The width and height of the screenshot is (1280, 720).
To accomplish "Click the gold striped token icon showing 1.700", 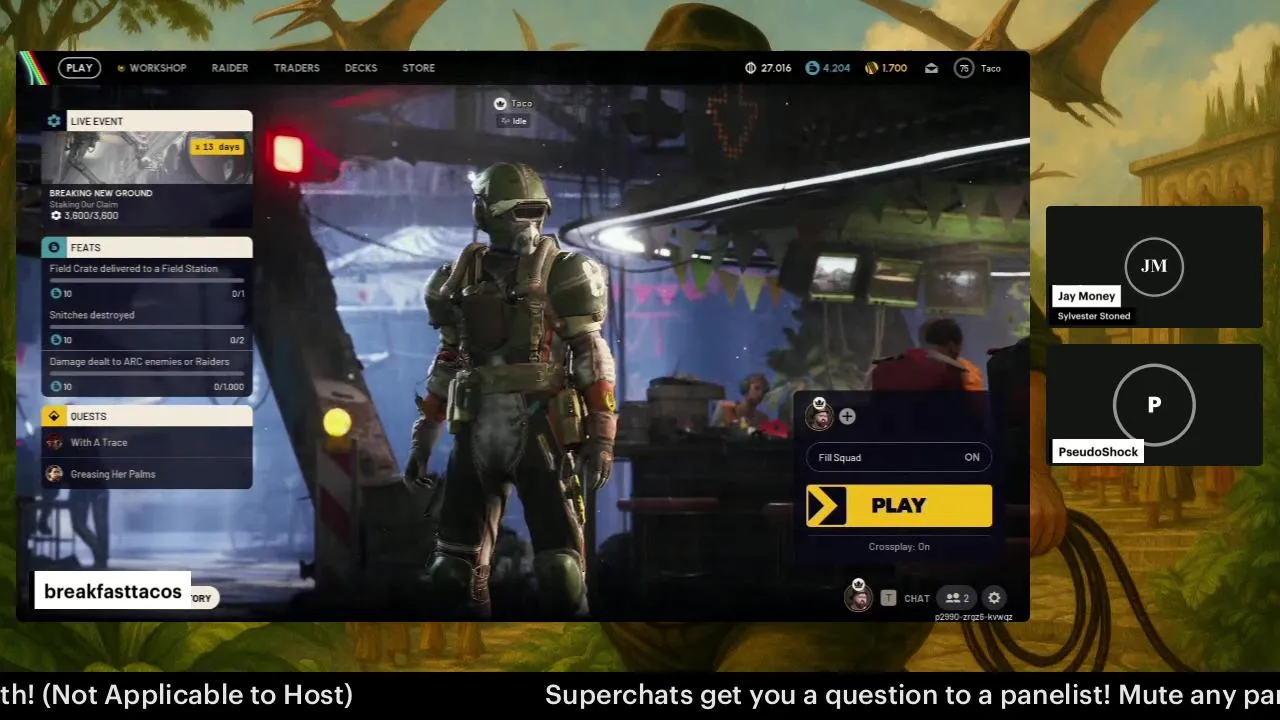I will [x=871, y=68].
